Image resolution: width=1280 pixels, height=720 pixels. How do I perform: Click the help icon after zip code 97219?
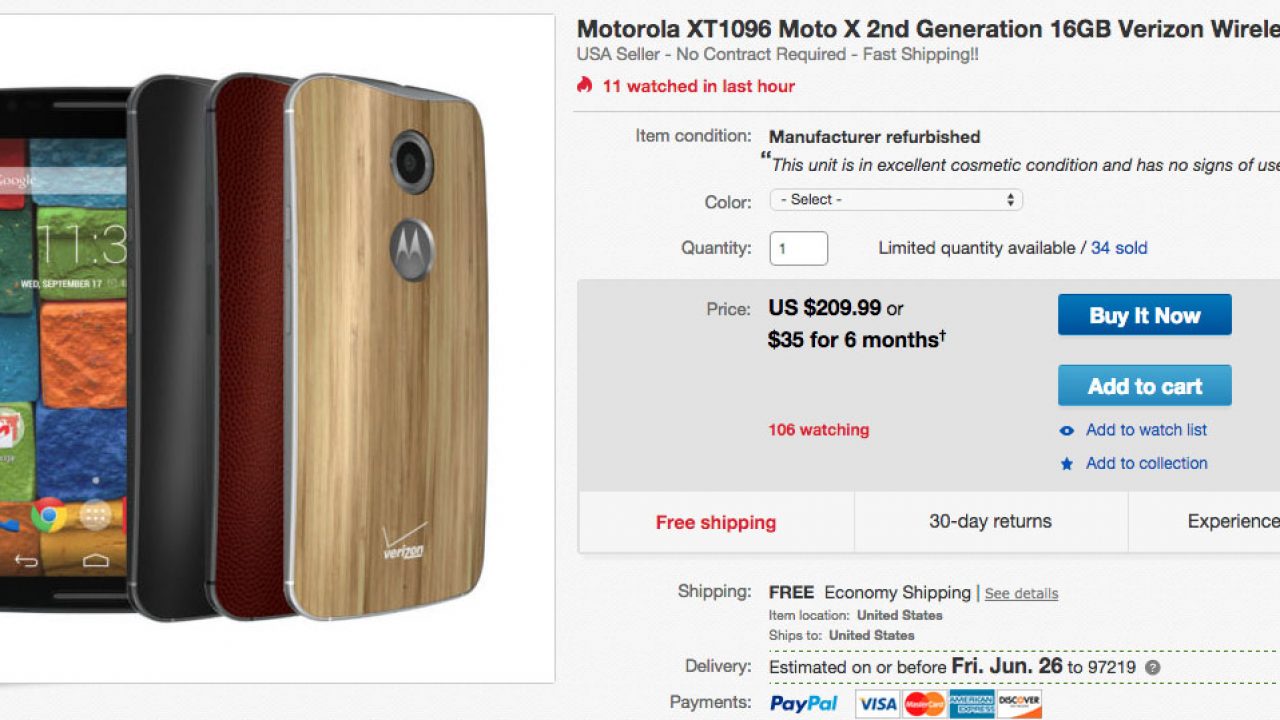[1152, 668]
